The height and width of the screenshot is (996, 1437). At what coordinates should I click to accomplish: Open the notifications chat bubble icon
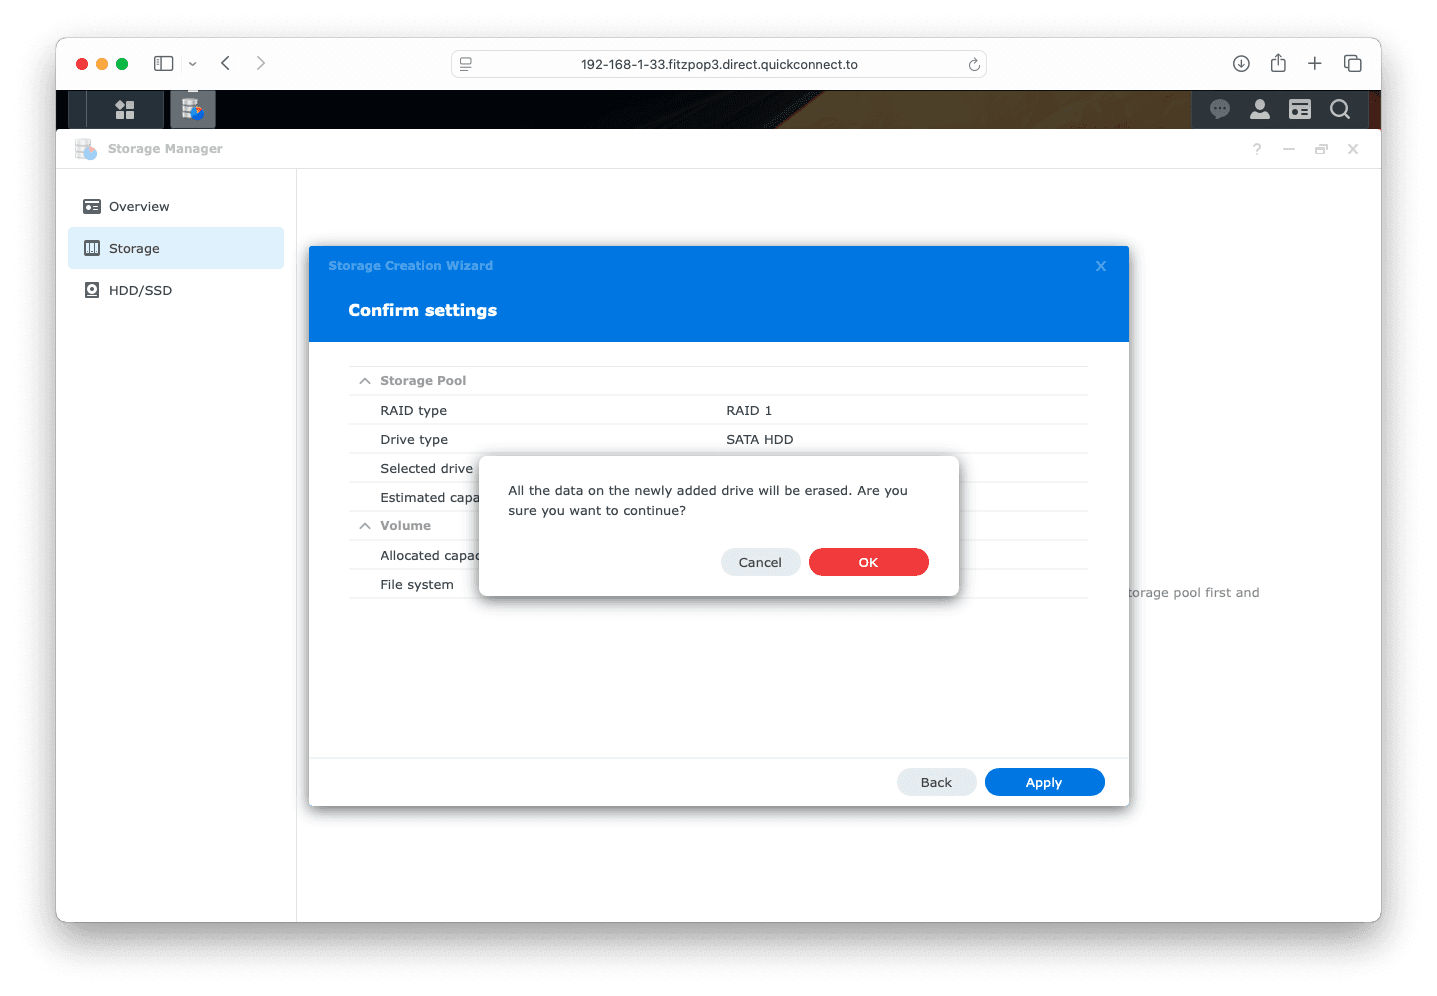(x=1219, y=110)
